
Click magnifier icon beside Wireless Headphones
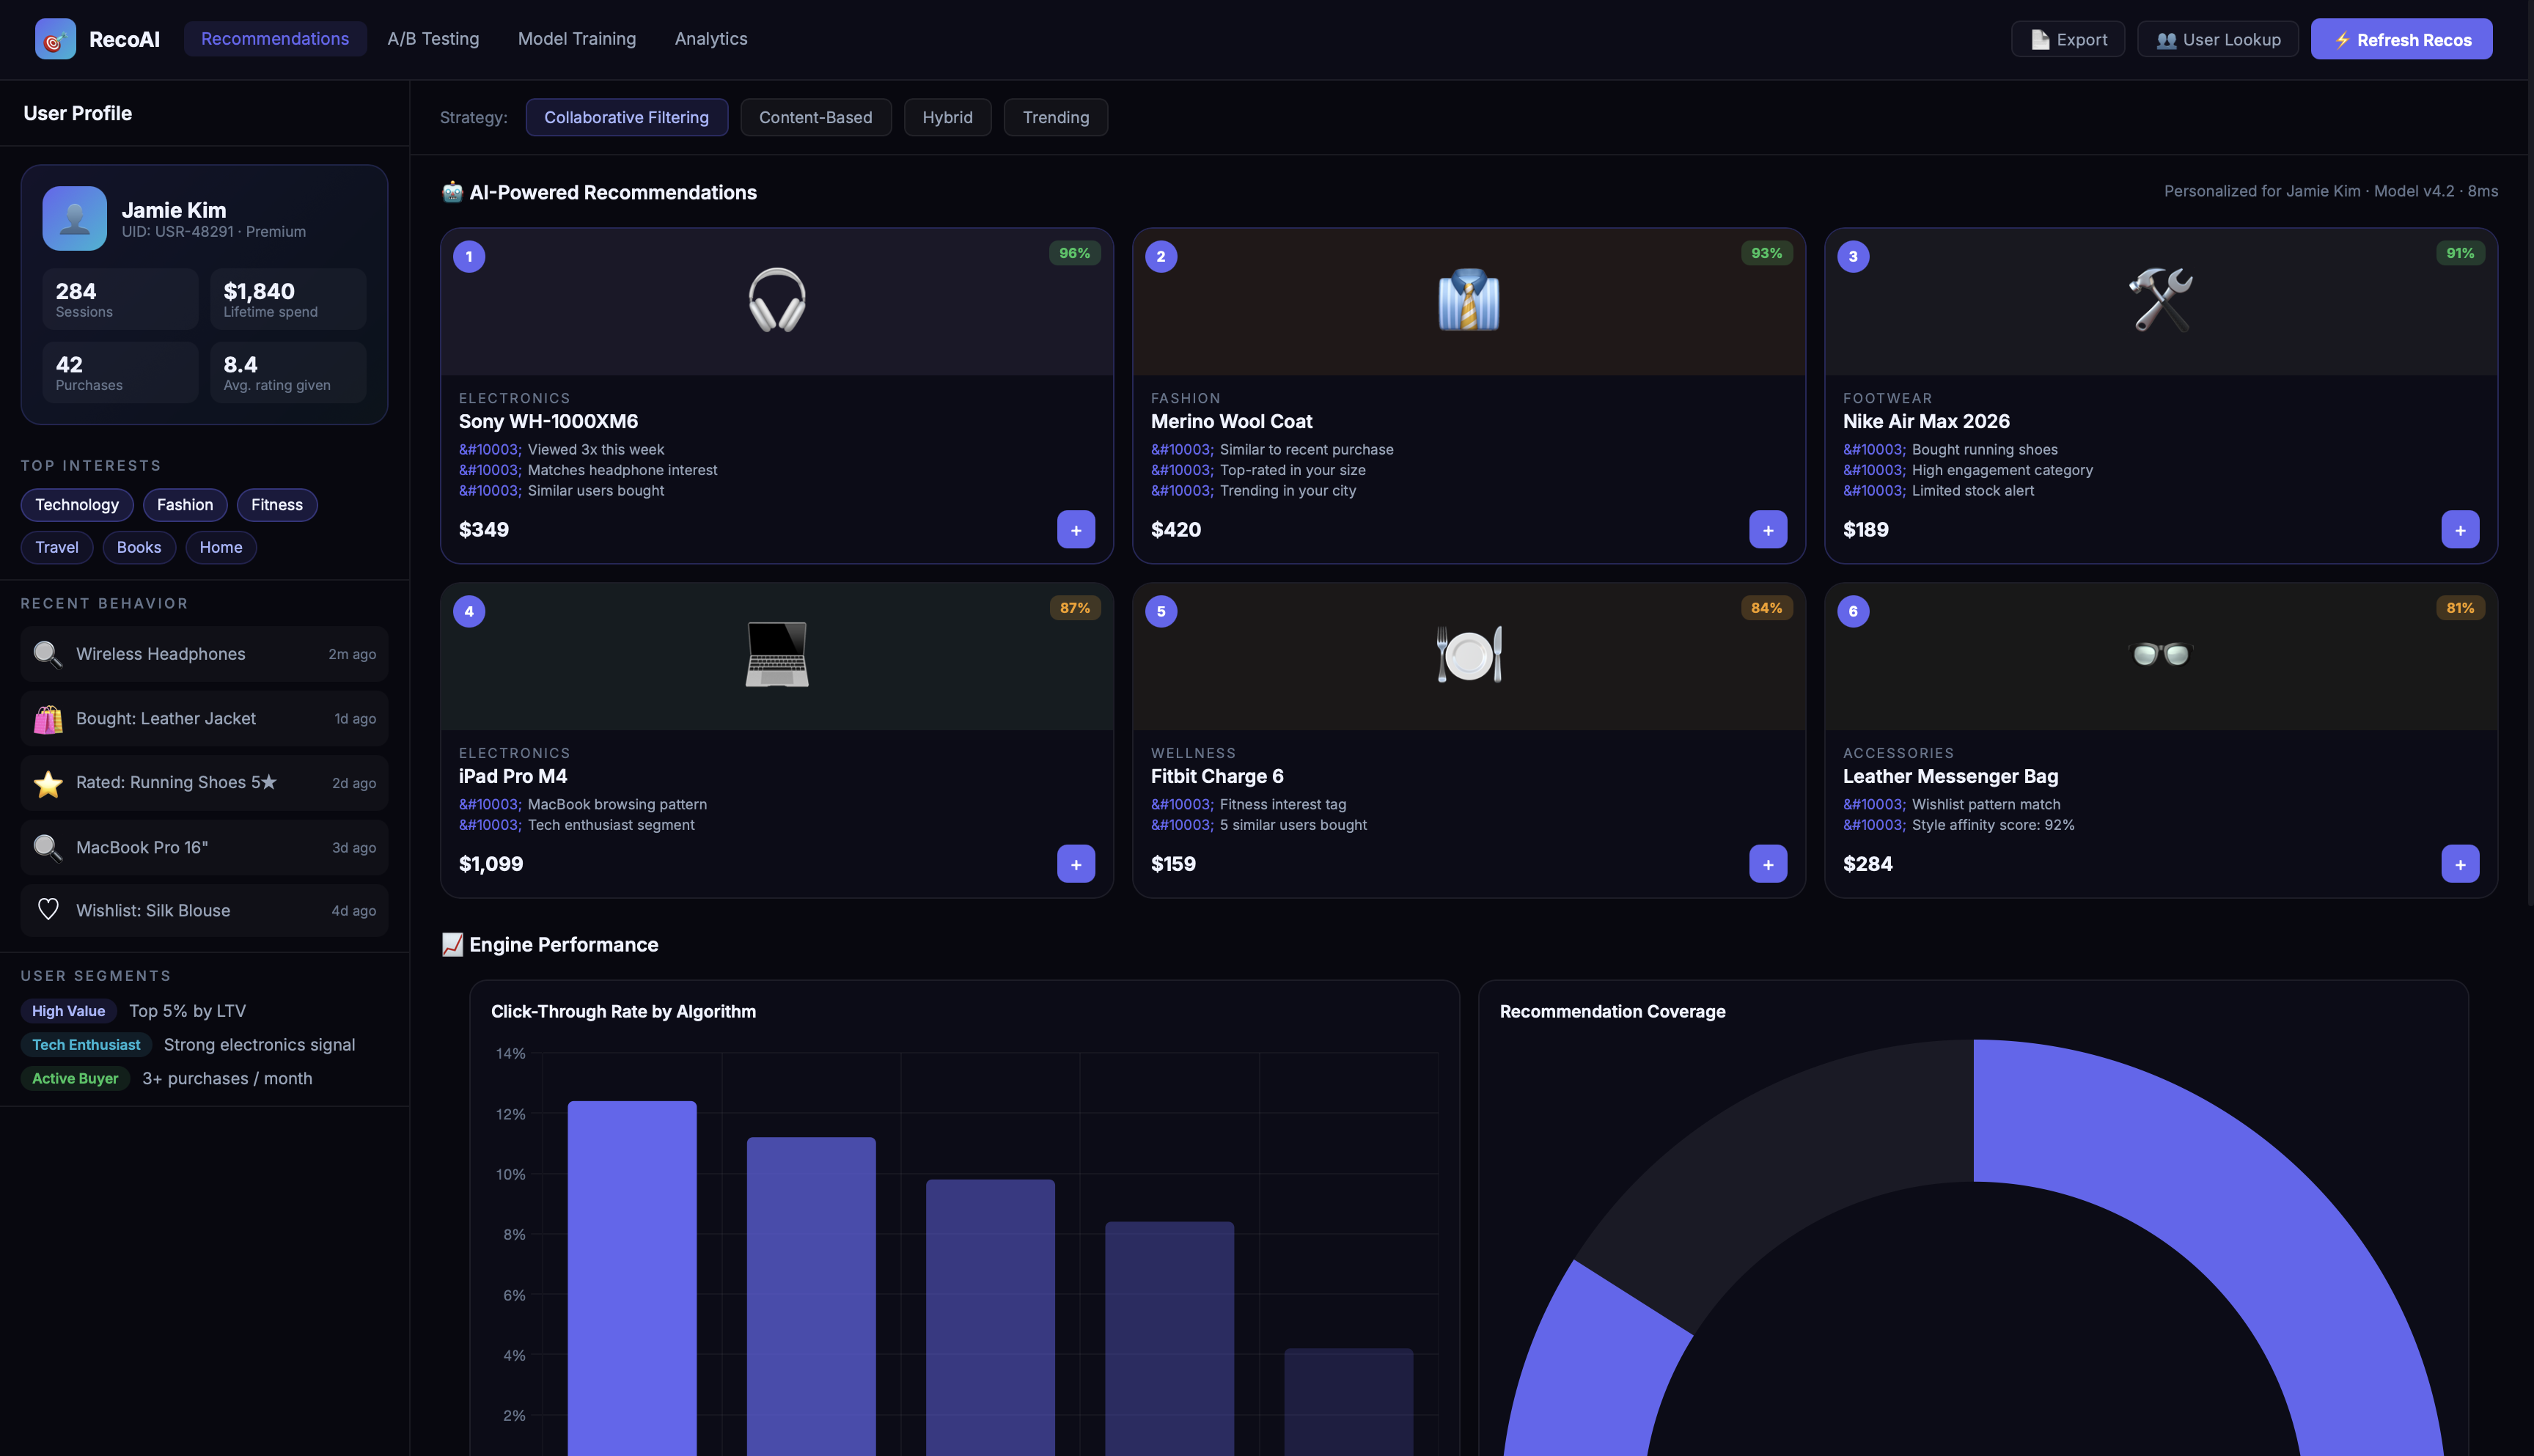[47, 654]
